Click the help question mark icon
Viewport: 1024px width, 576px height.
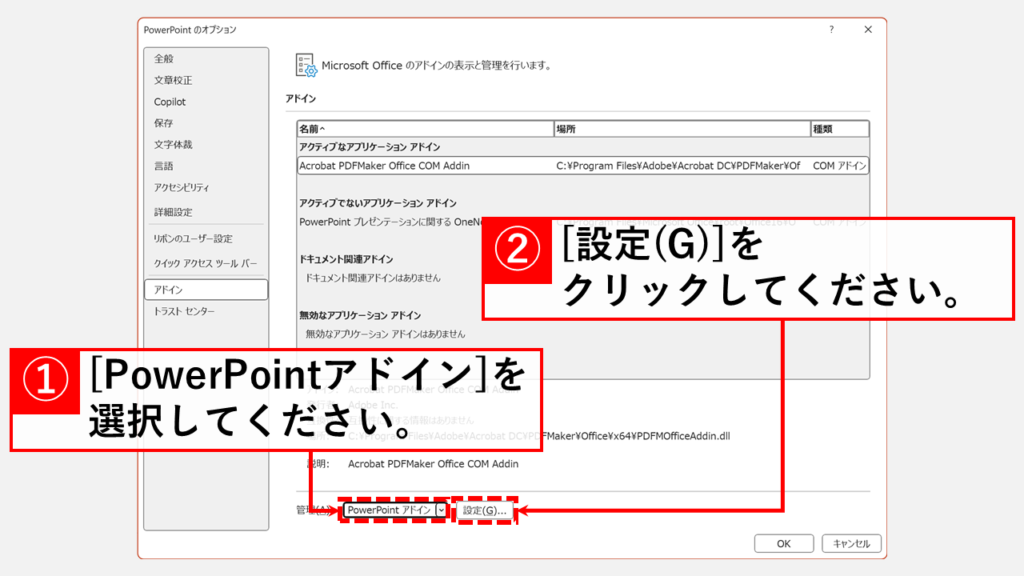831,29
